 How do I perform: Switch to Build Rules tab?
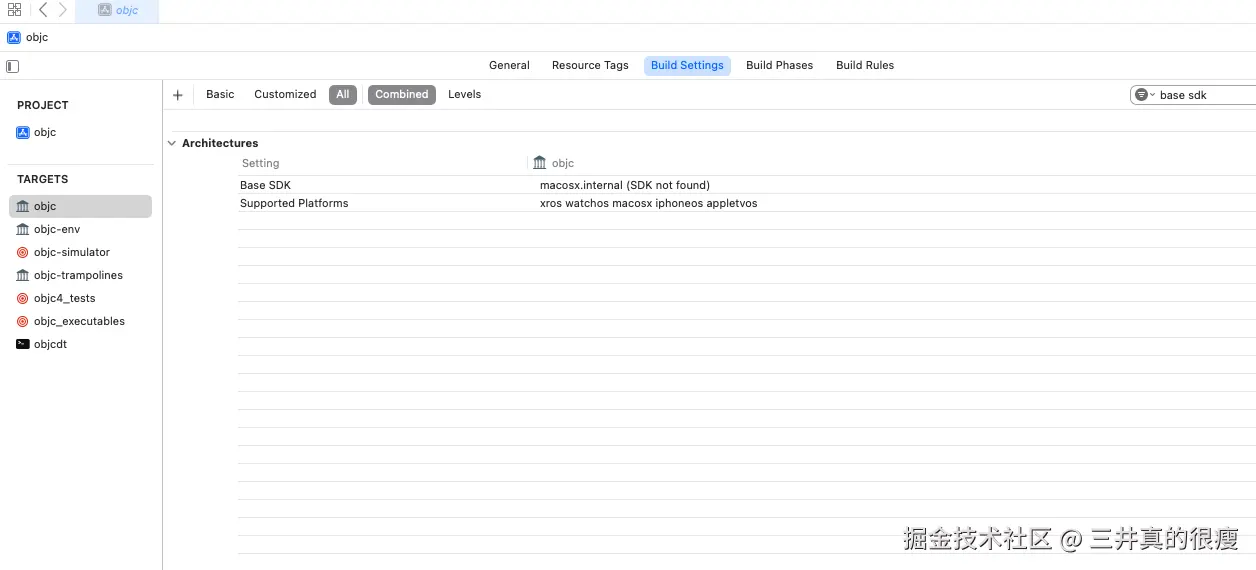pos(865,65)
